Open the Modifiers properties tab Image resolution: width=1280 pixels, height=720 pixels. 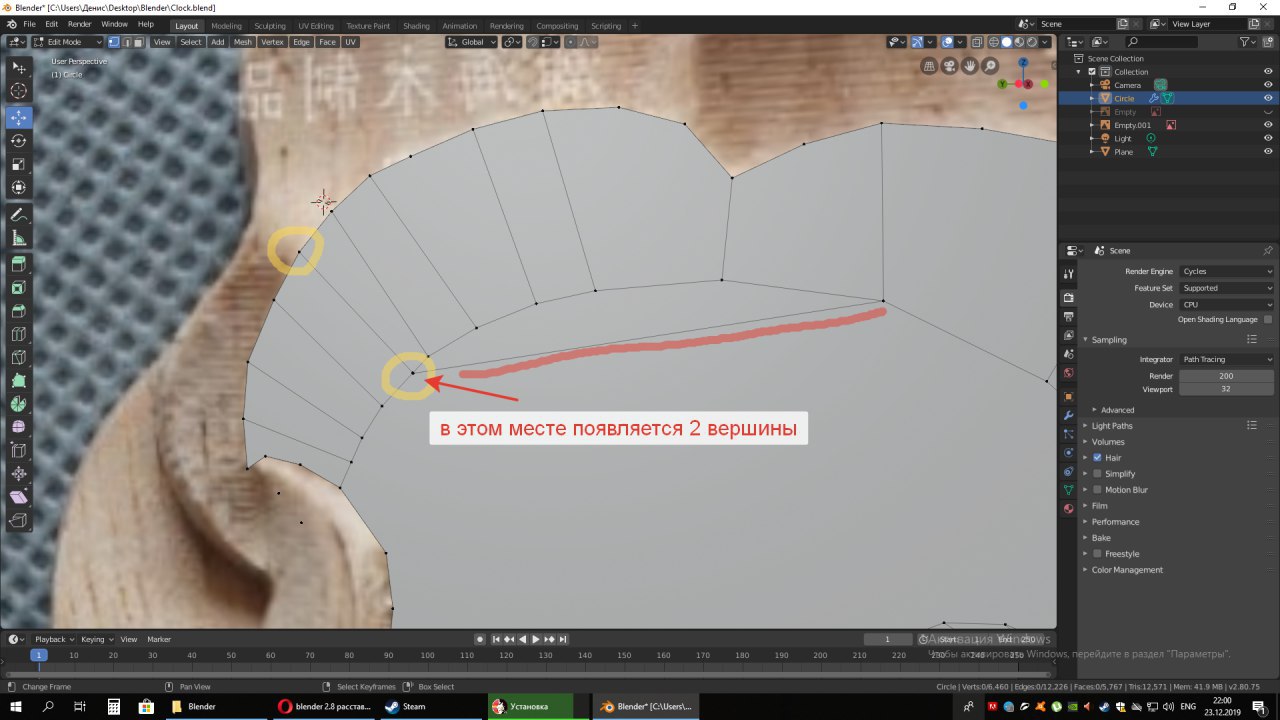click(1068, 415)
